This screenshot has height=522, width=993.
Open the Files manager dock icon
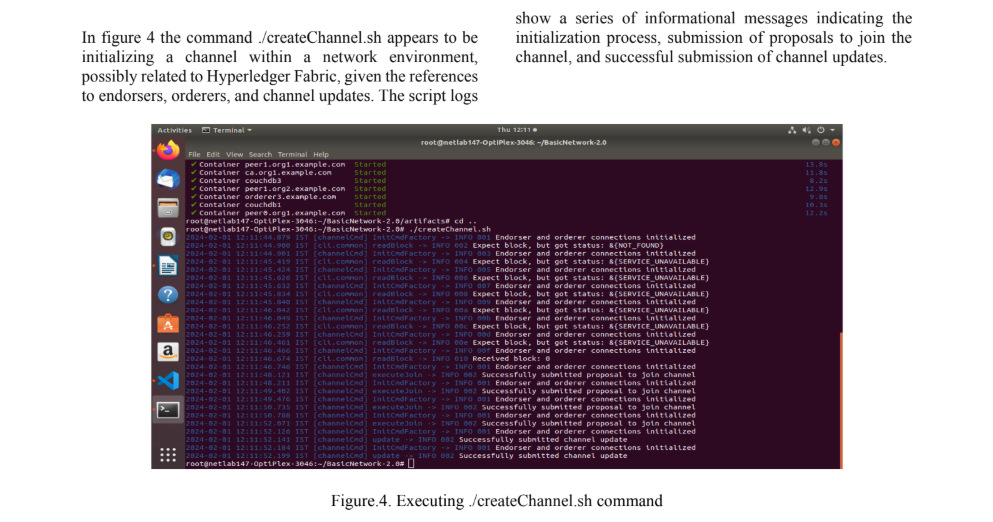[168, 208]
